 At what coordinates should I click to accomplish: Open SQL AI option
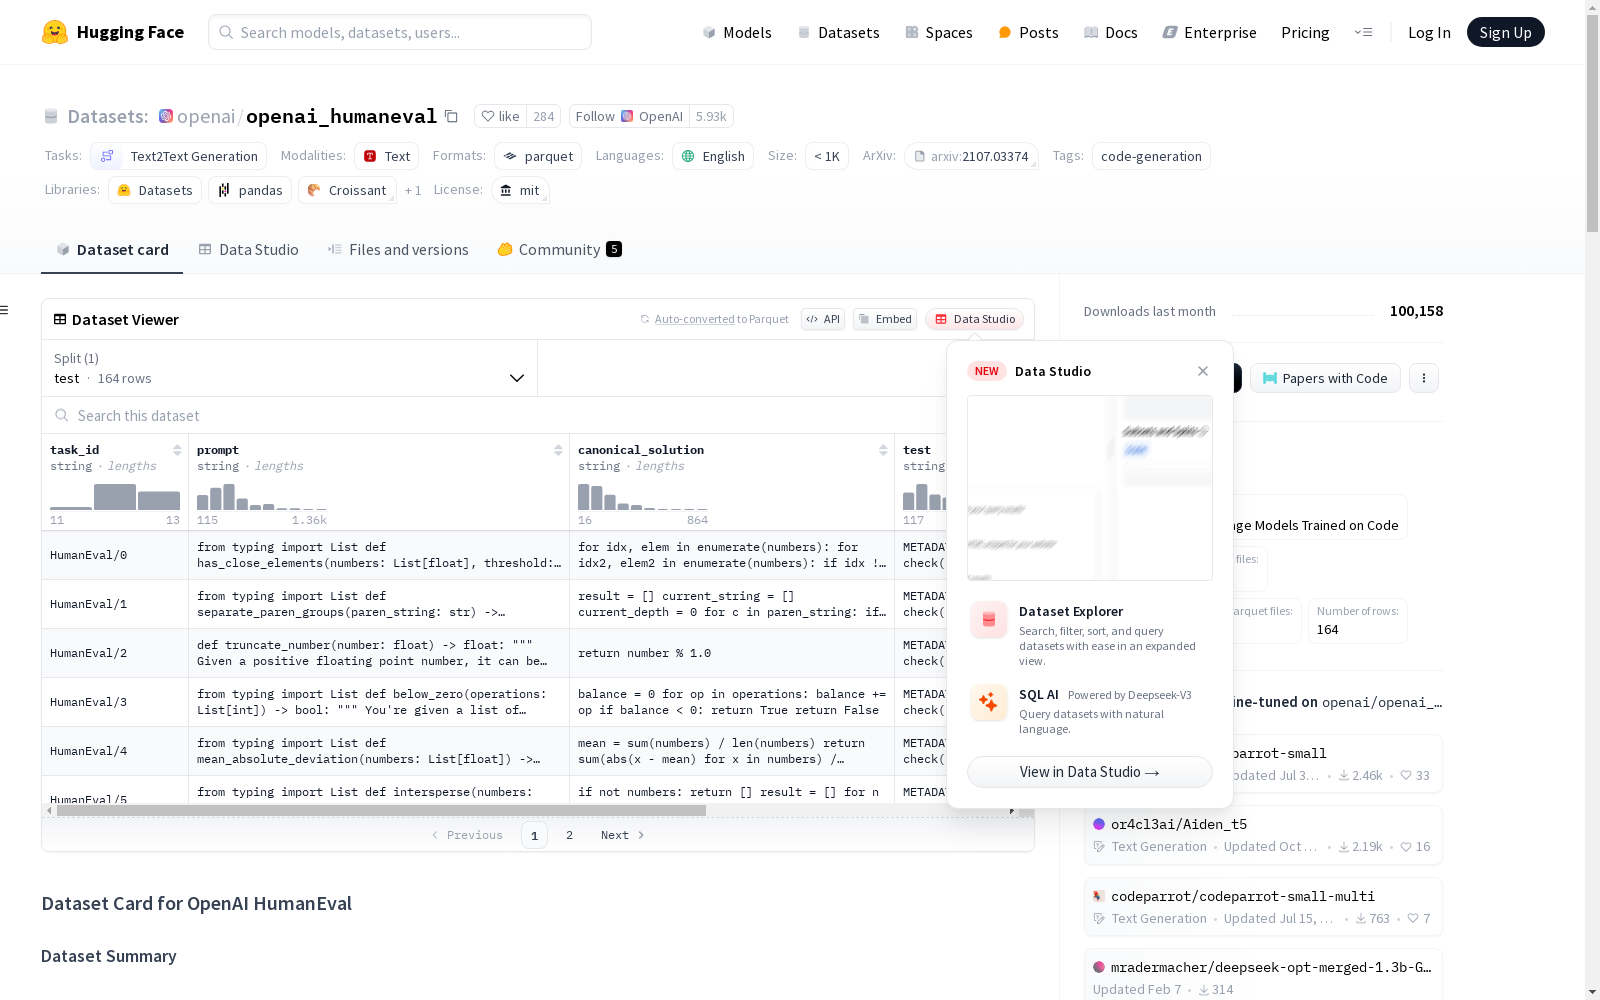[1090, 710]
